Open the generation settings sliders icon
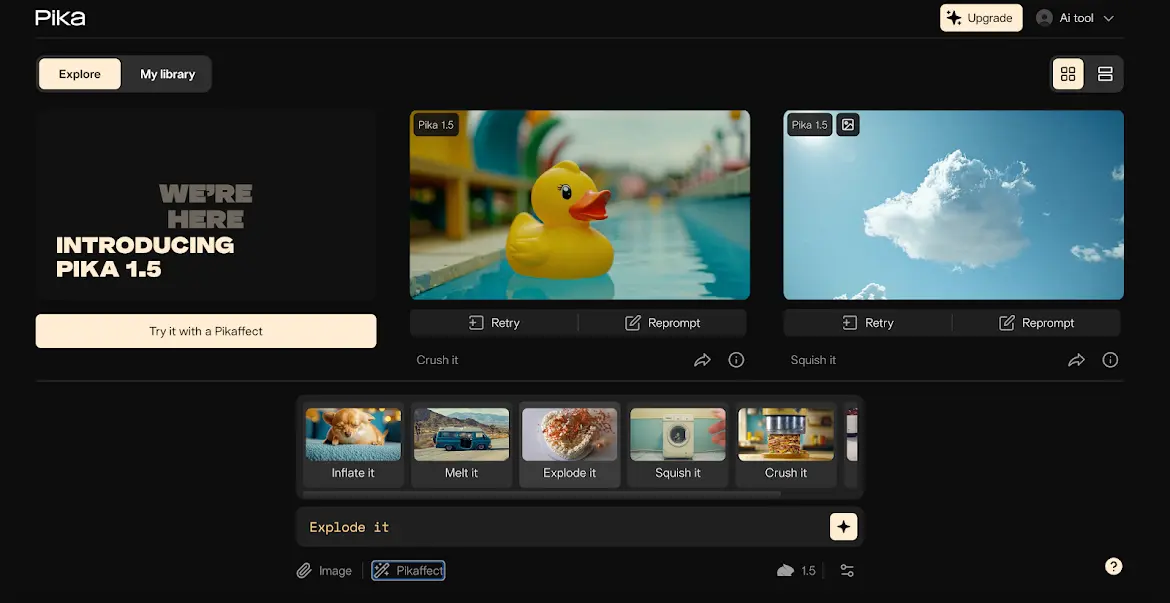This screenshot has width=1170, height=603. pyautogui.click(x=847, y=571)
